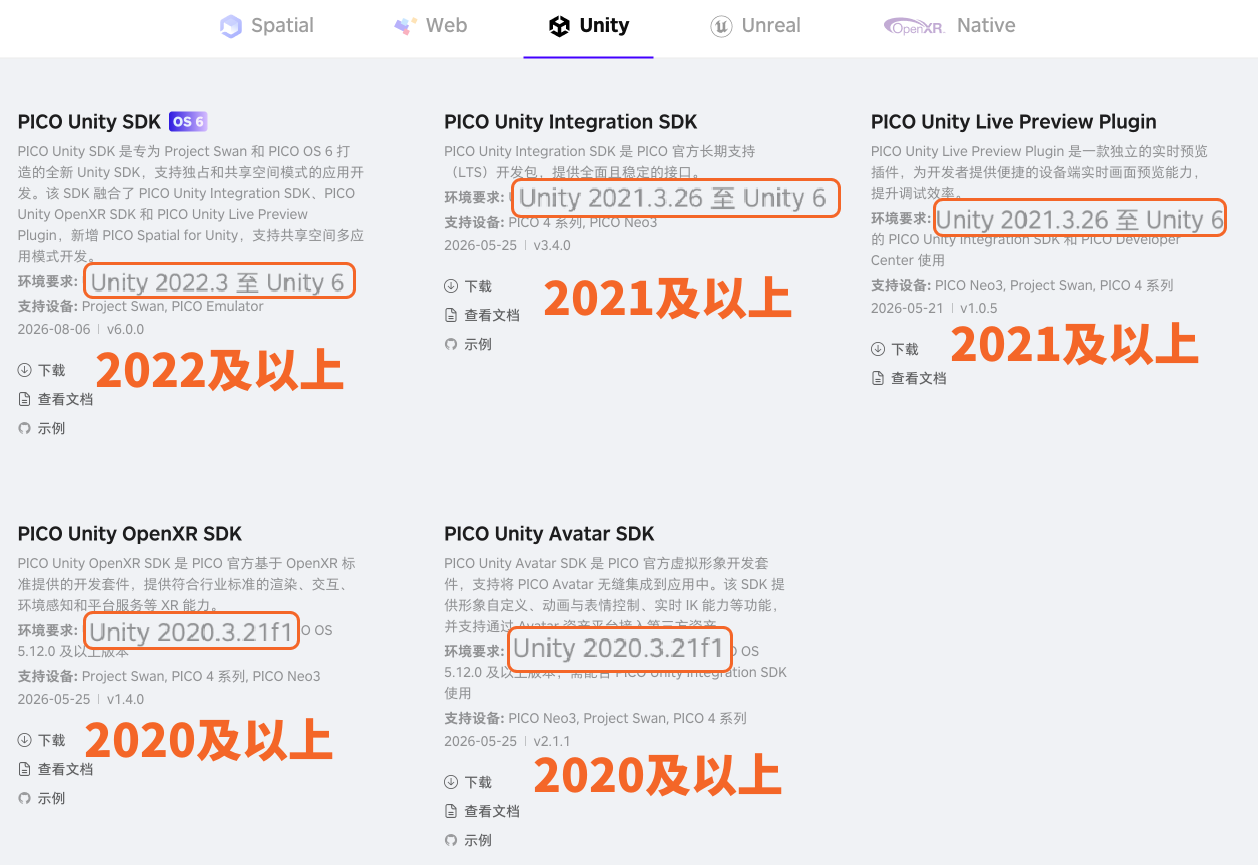Open samples for PICO Unity Integration SDK

coord(468,344)
